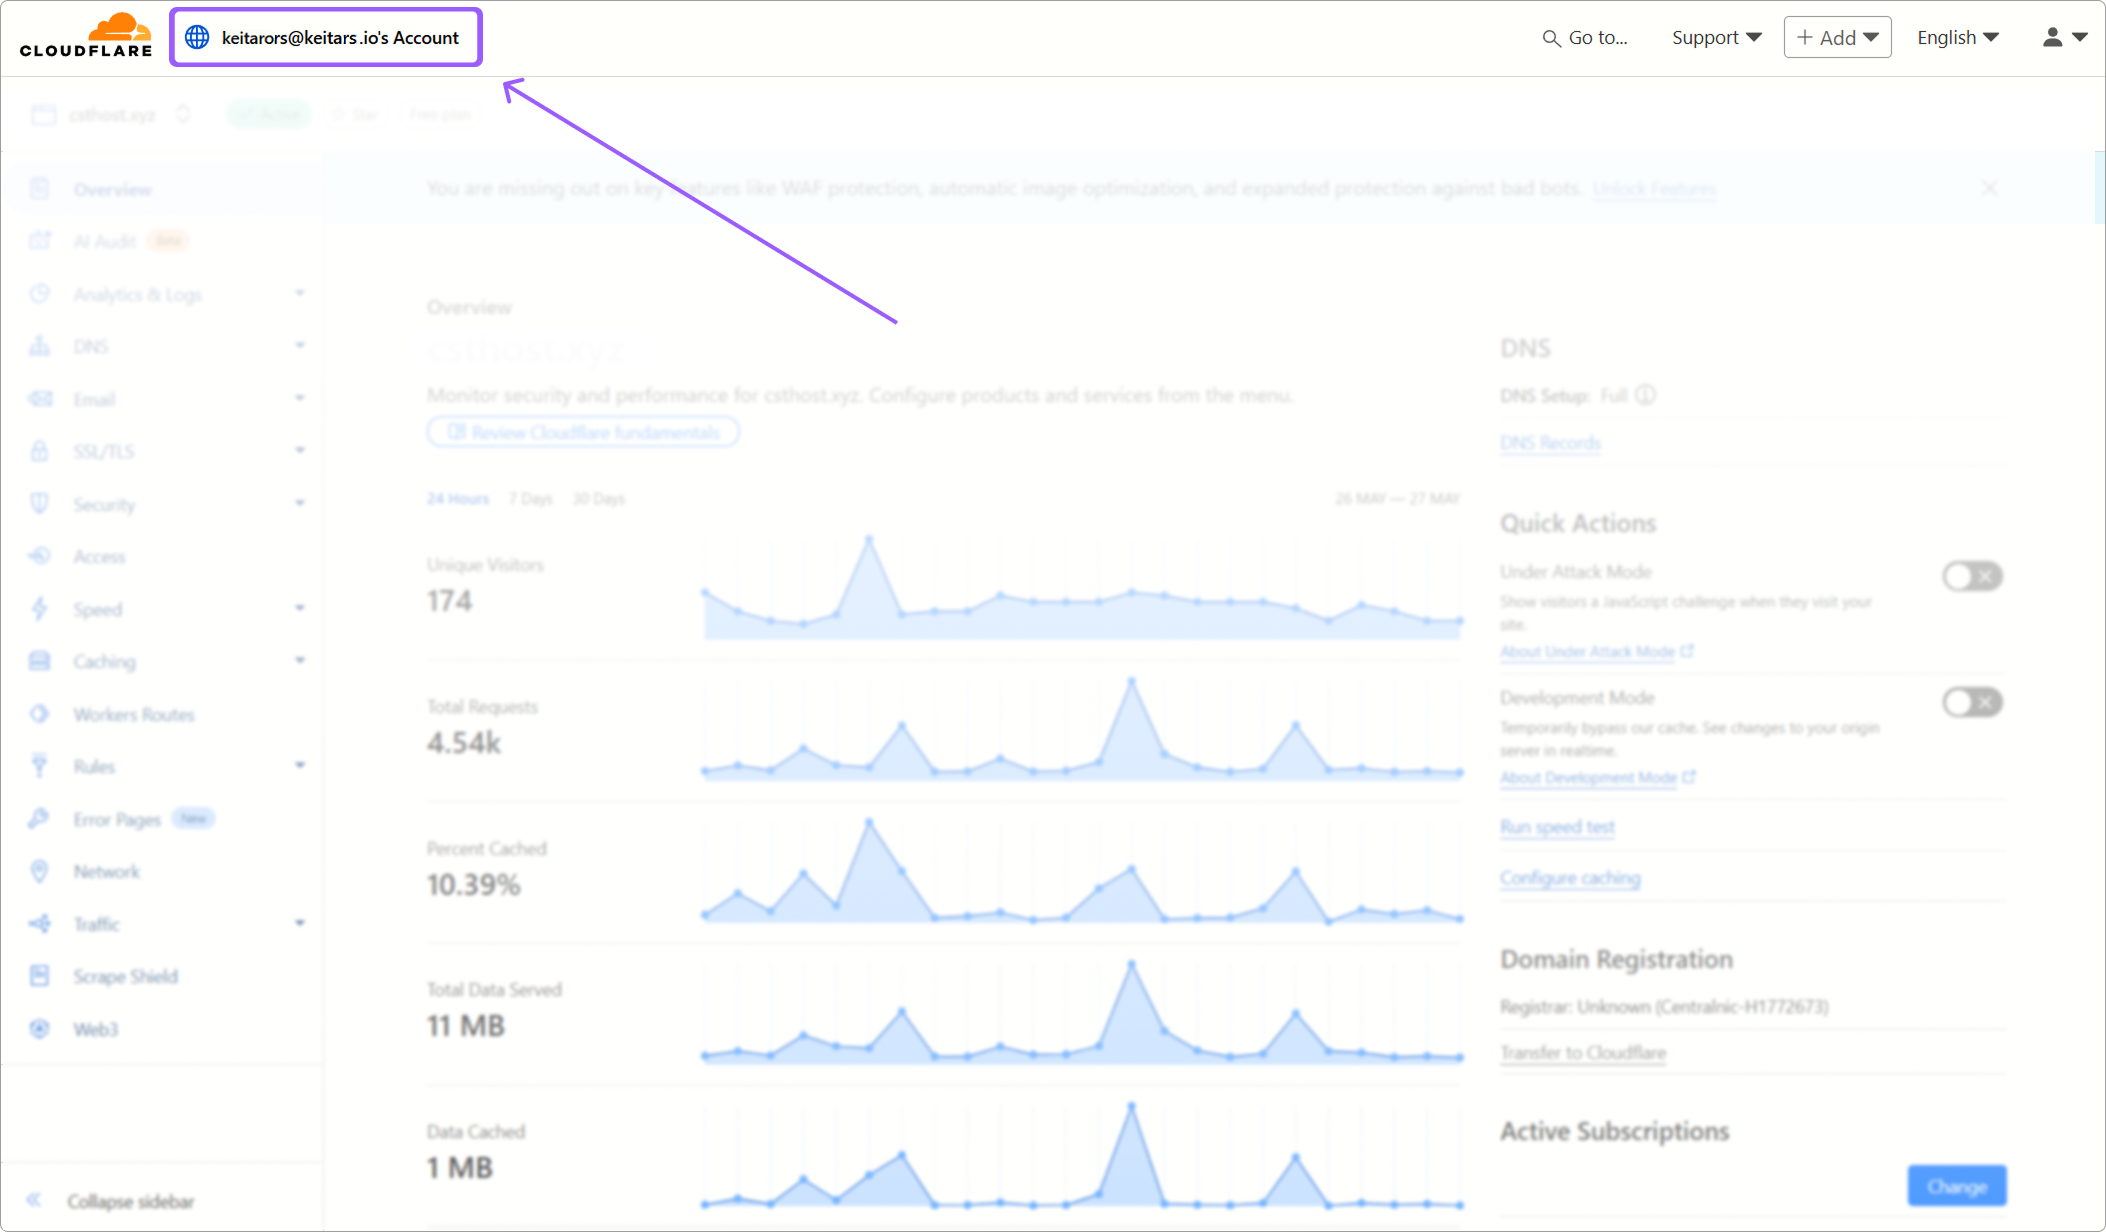This screenshot has width=2106, height=1232.
Task: Click the Run speed test link
Action: 1557,827
